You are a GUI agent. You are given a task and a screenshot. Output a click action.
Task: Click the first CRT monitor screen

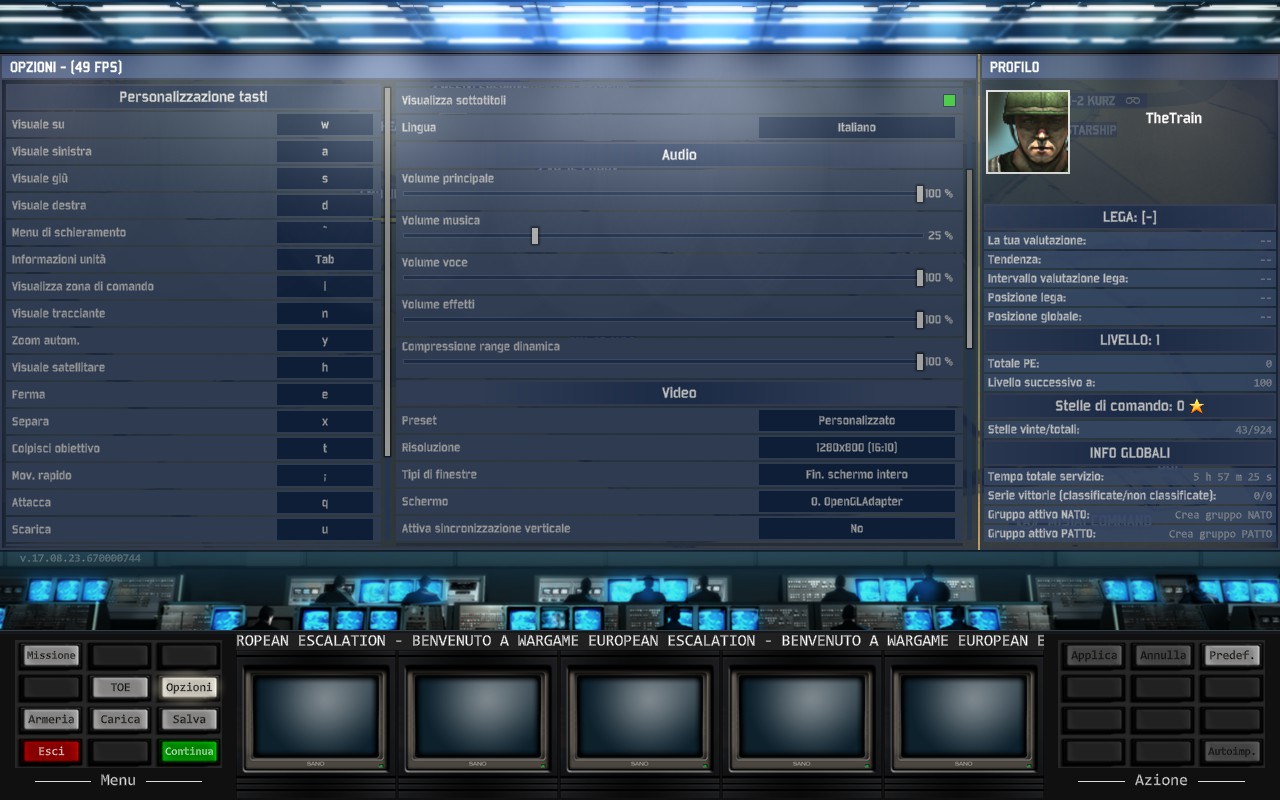[x=316, y=716]
